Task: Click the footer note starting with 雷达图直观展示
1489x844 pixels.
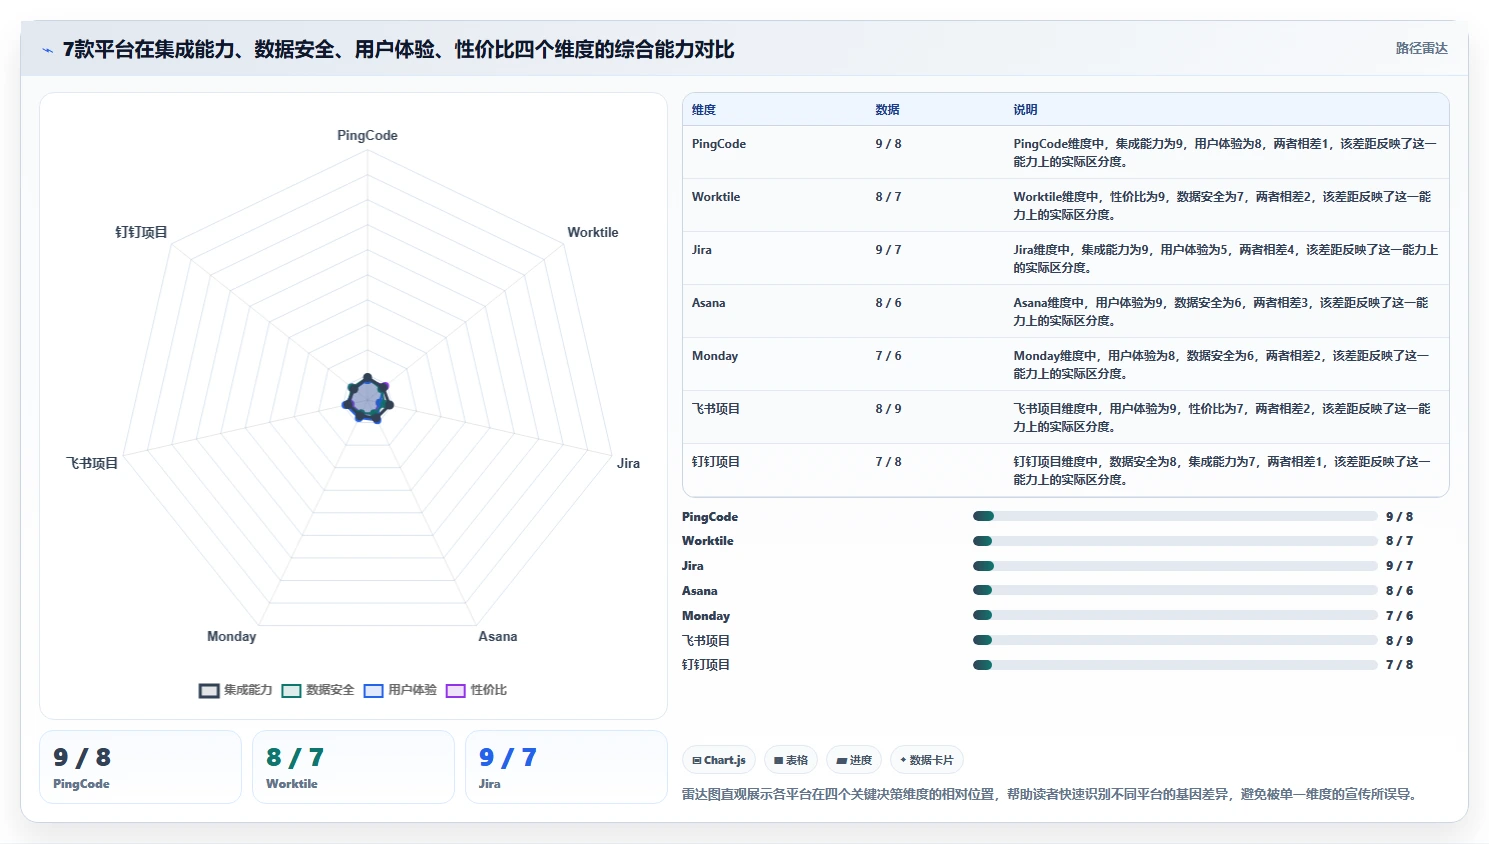Action: click(1049, 794)
